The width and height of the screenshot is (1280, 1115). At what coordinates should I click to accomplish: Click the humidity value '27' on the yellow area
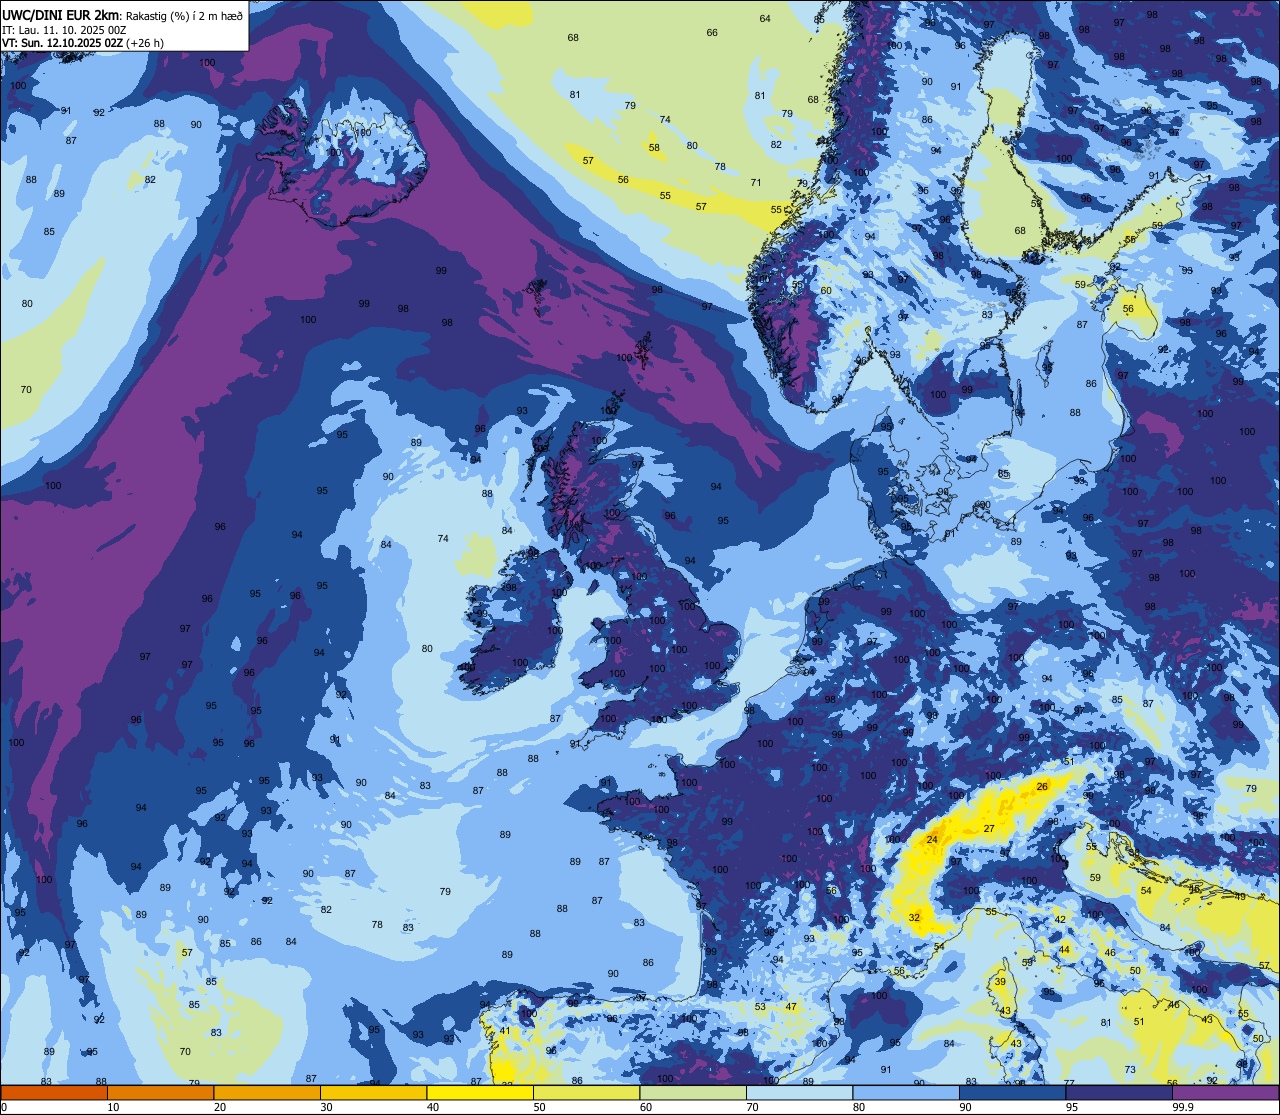point(989,829)
